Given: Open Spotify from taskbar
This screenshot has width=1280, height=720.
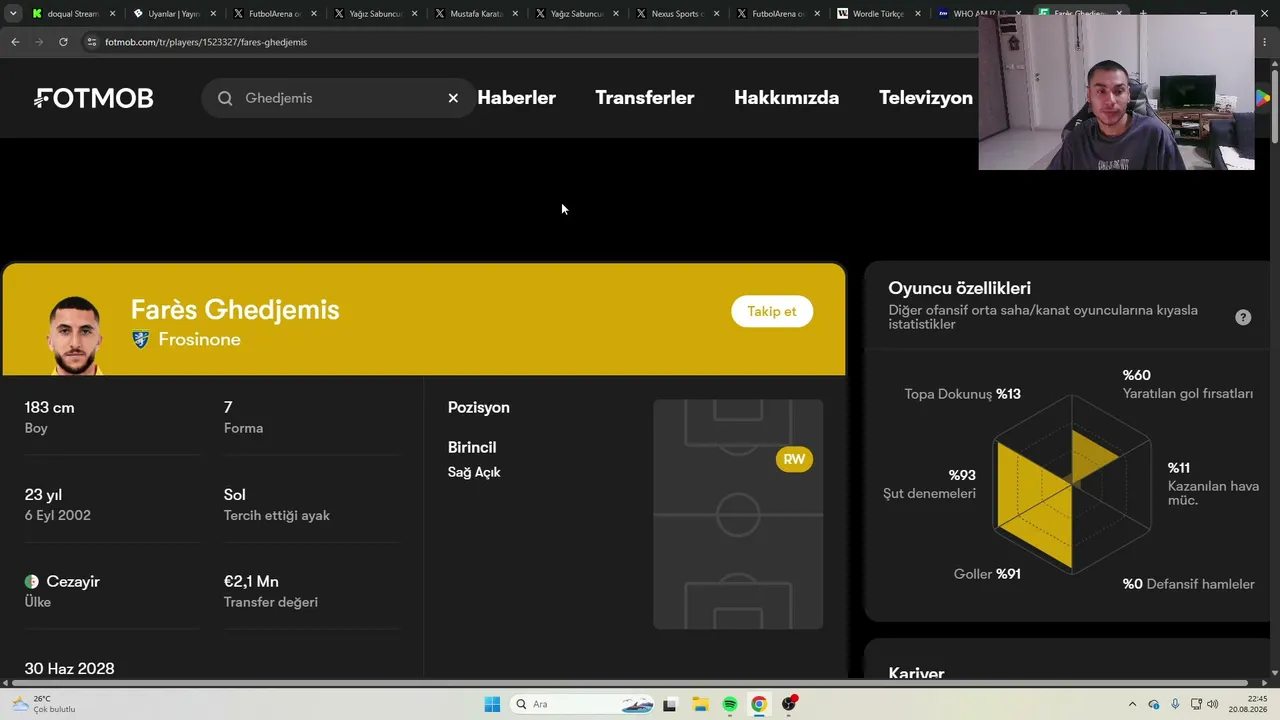Looking at the screenshot, I should click(x=730, y=704).
